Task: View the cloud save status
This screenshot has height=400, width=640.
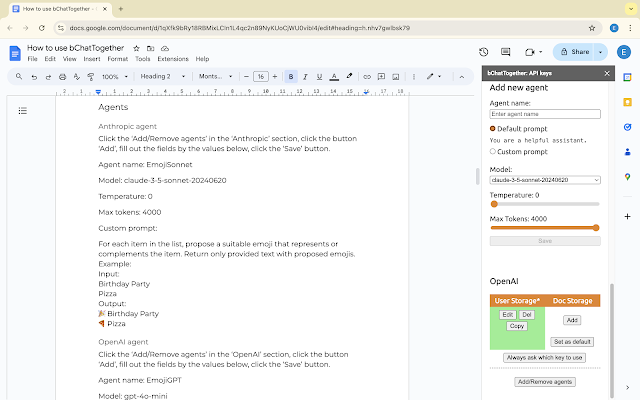Action: click(x=165, y=48)
